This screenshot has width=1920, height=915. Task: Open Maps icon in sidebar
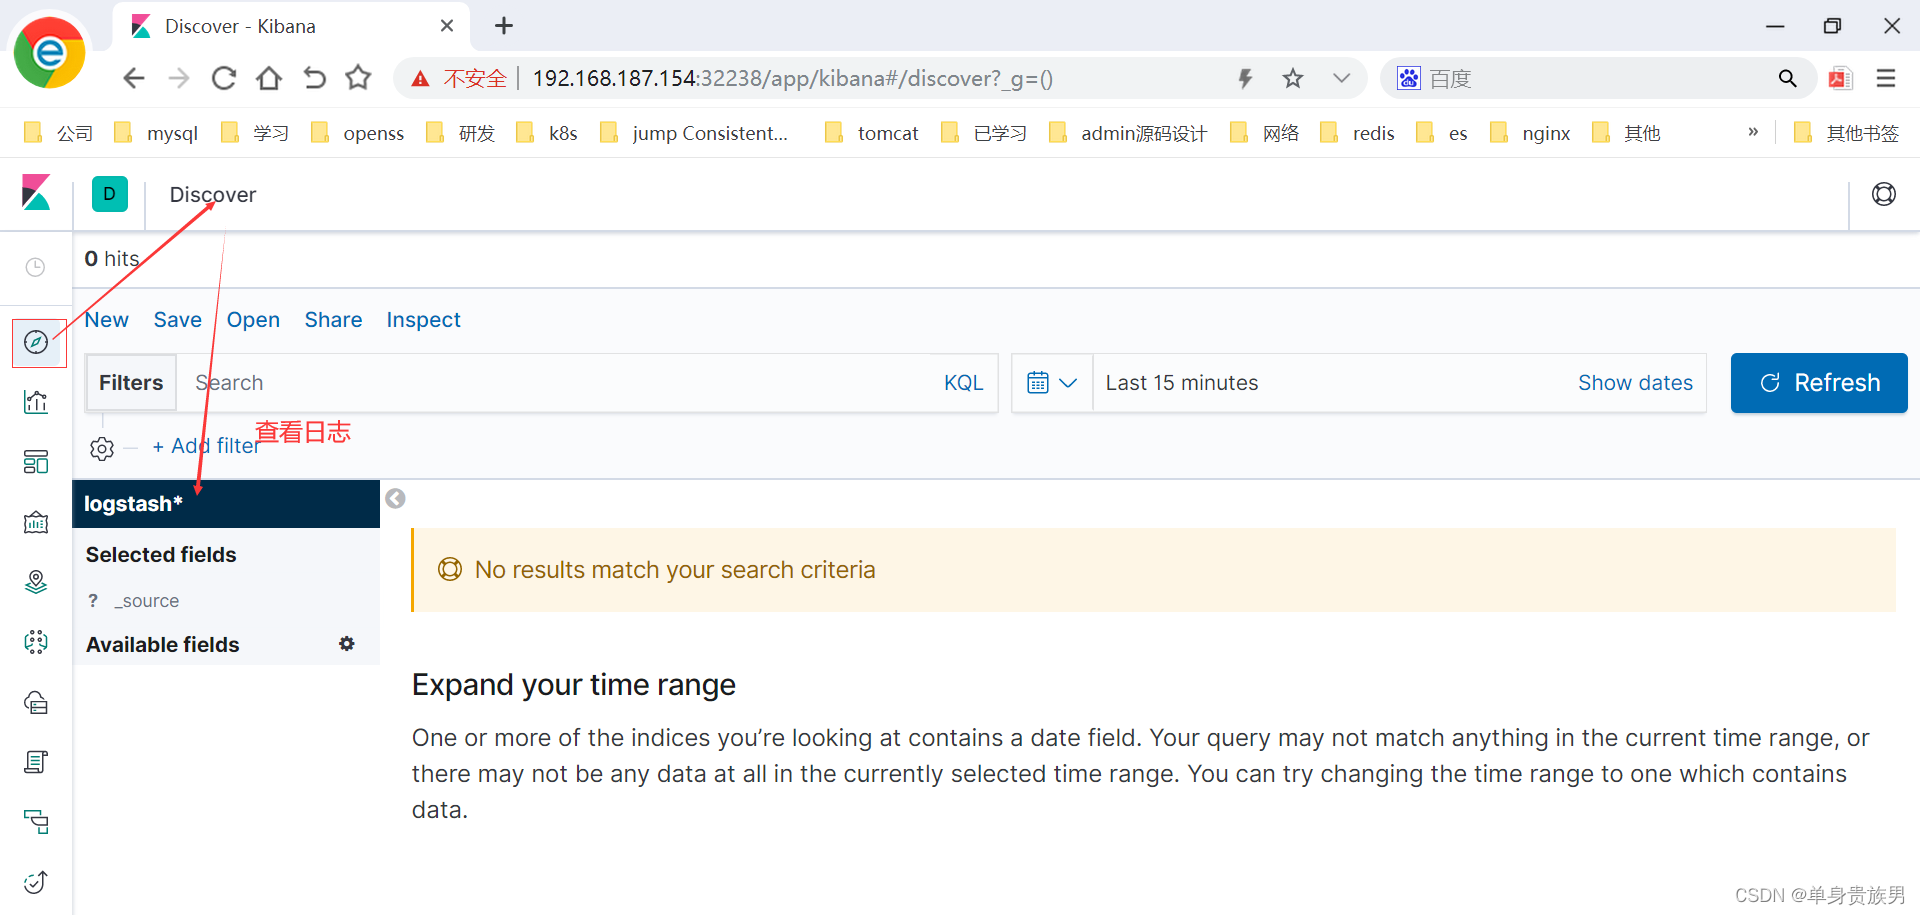point(36,582)
